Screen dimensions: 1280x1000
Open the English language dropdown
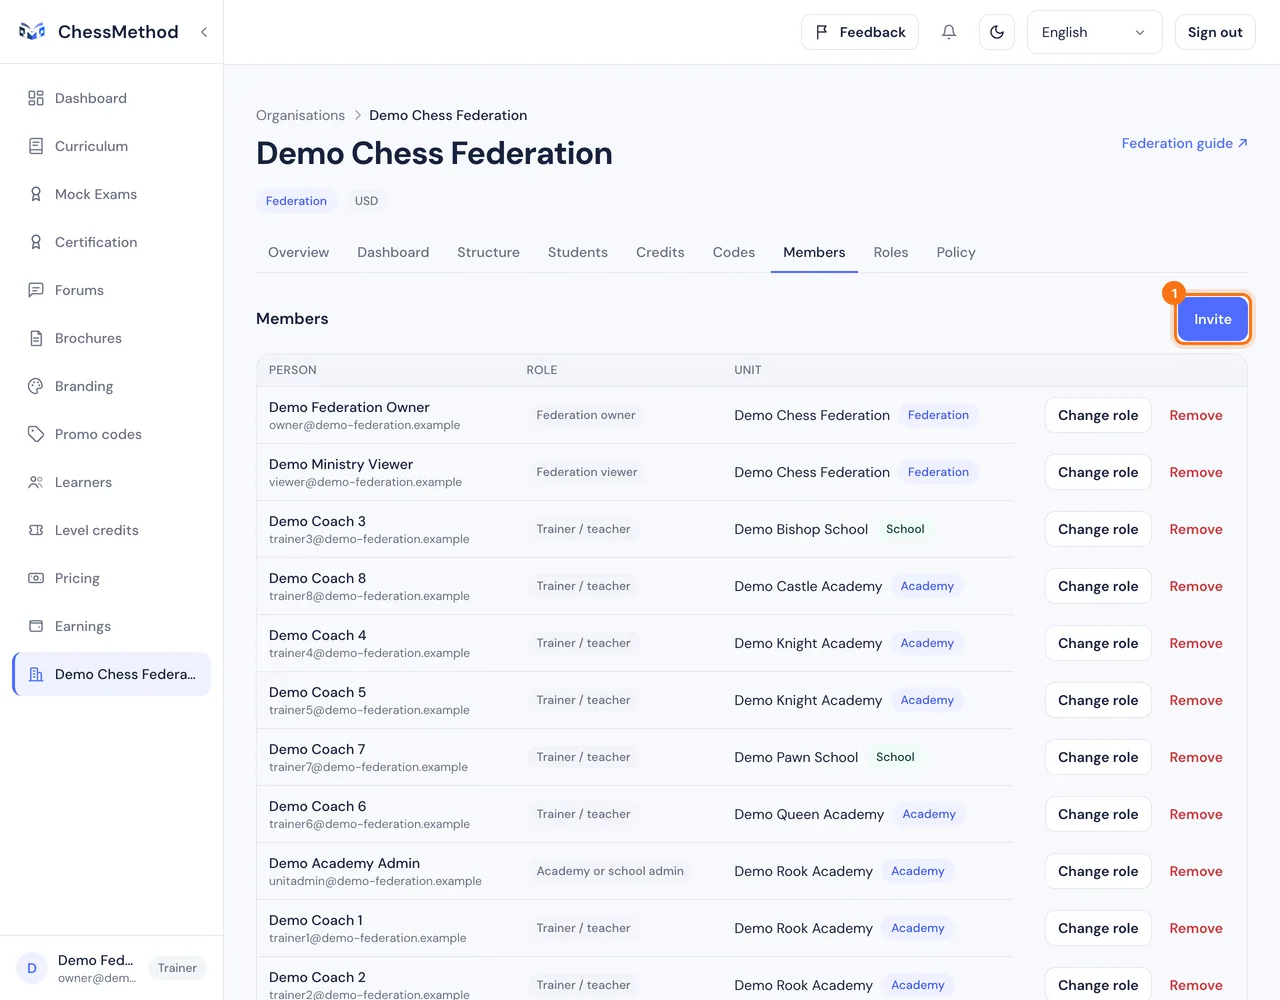[1094, 32]
